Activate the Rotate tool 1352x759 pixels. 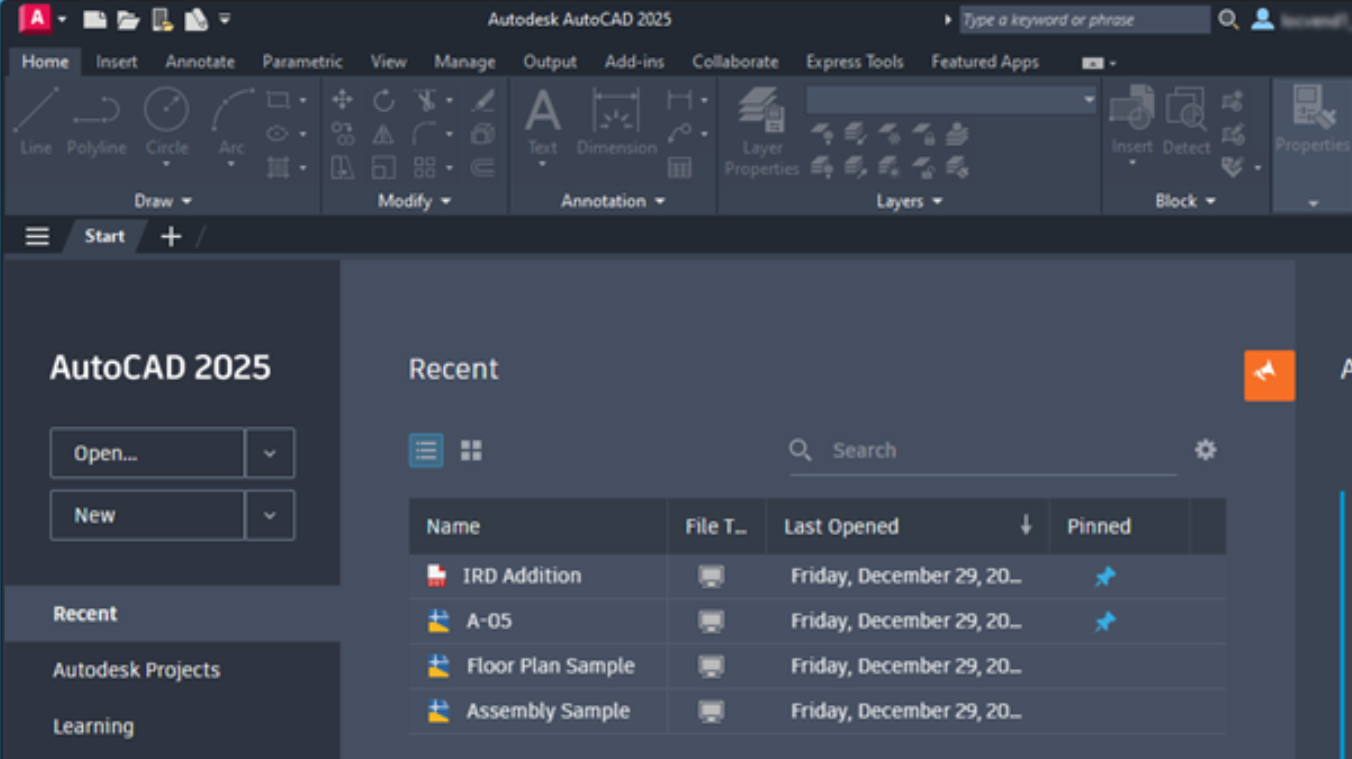pyautogui.click(x=383, y=100)
